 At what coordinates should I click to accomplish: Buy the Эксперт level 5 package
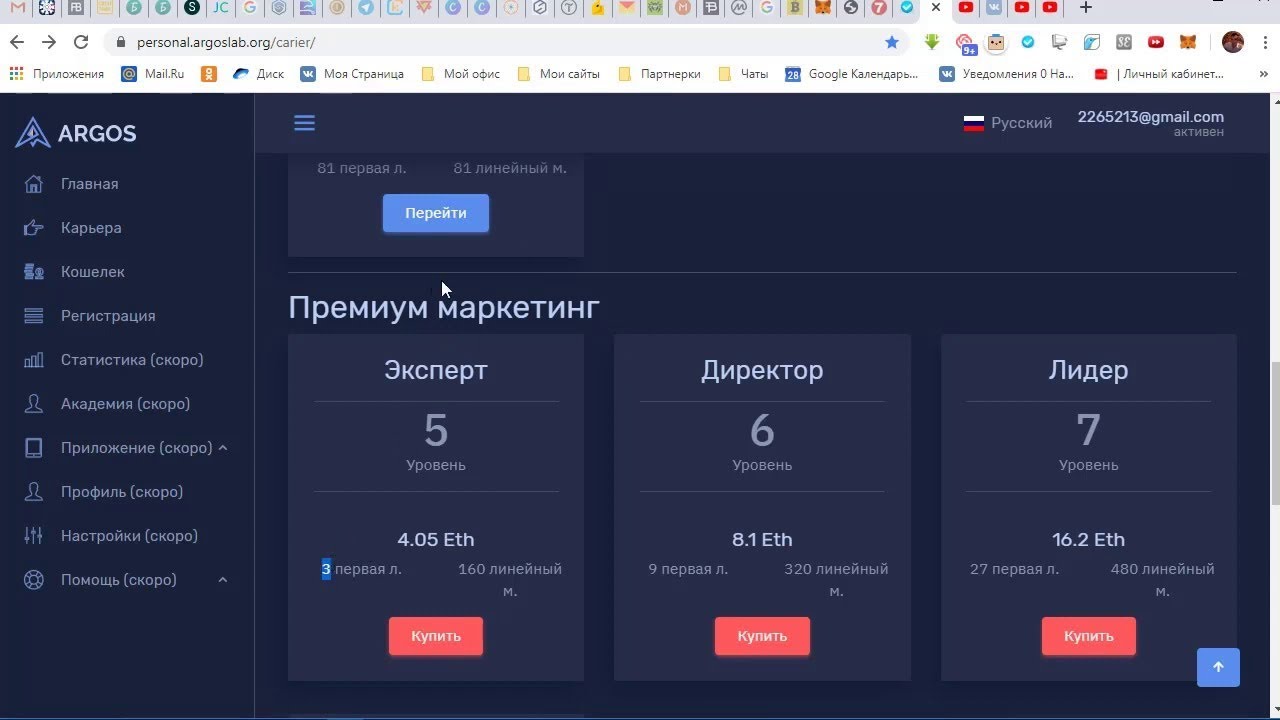point(436,636)
